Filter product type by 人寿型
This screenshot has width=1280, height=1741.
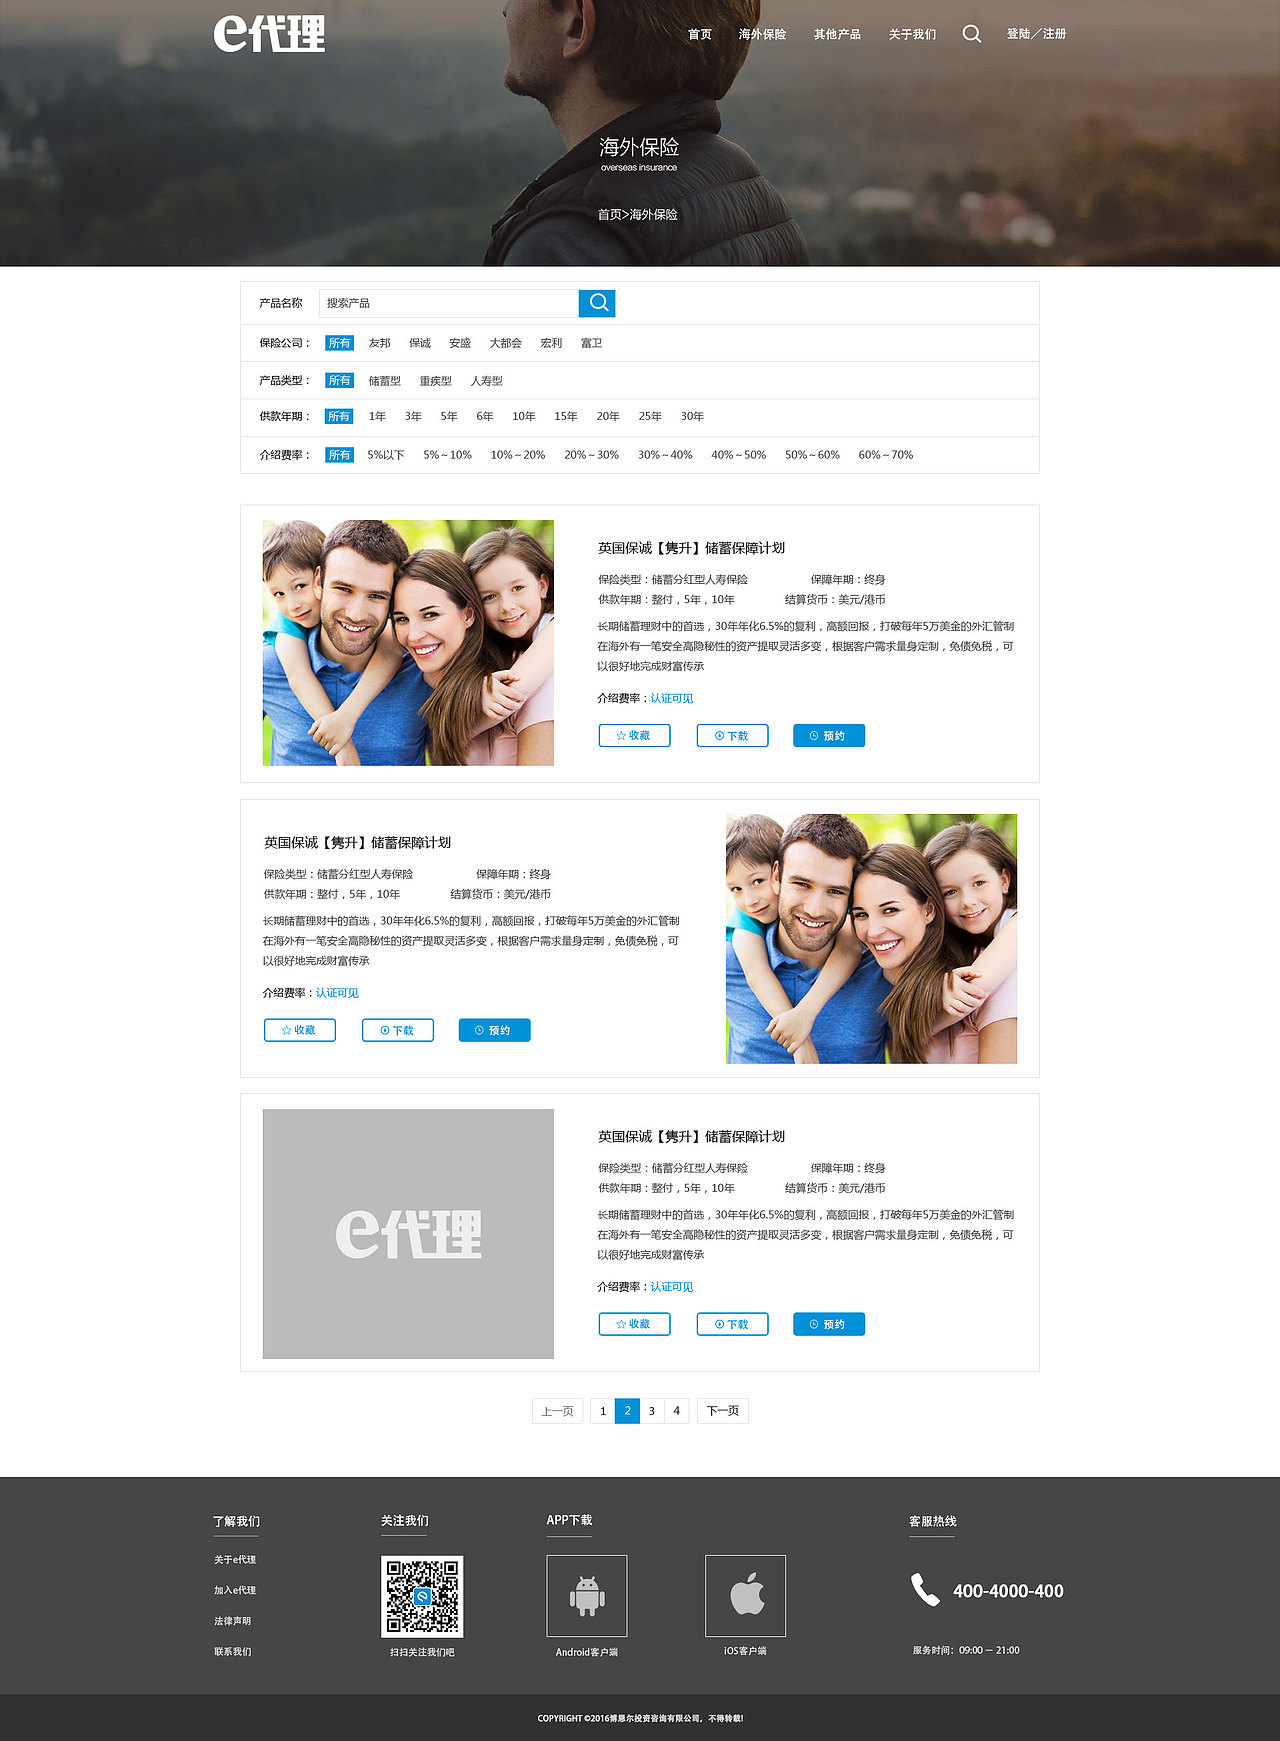click(487, 381)
